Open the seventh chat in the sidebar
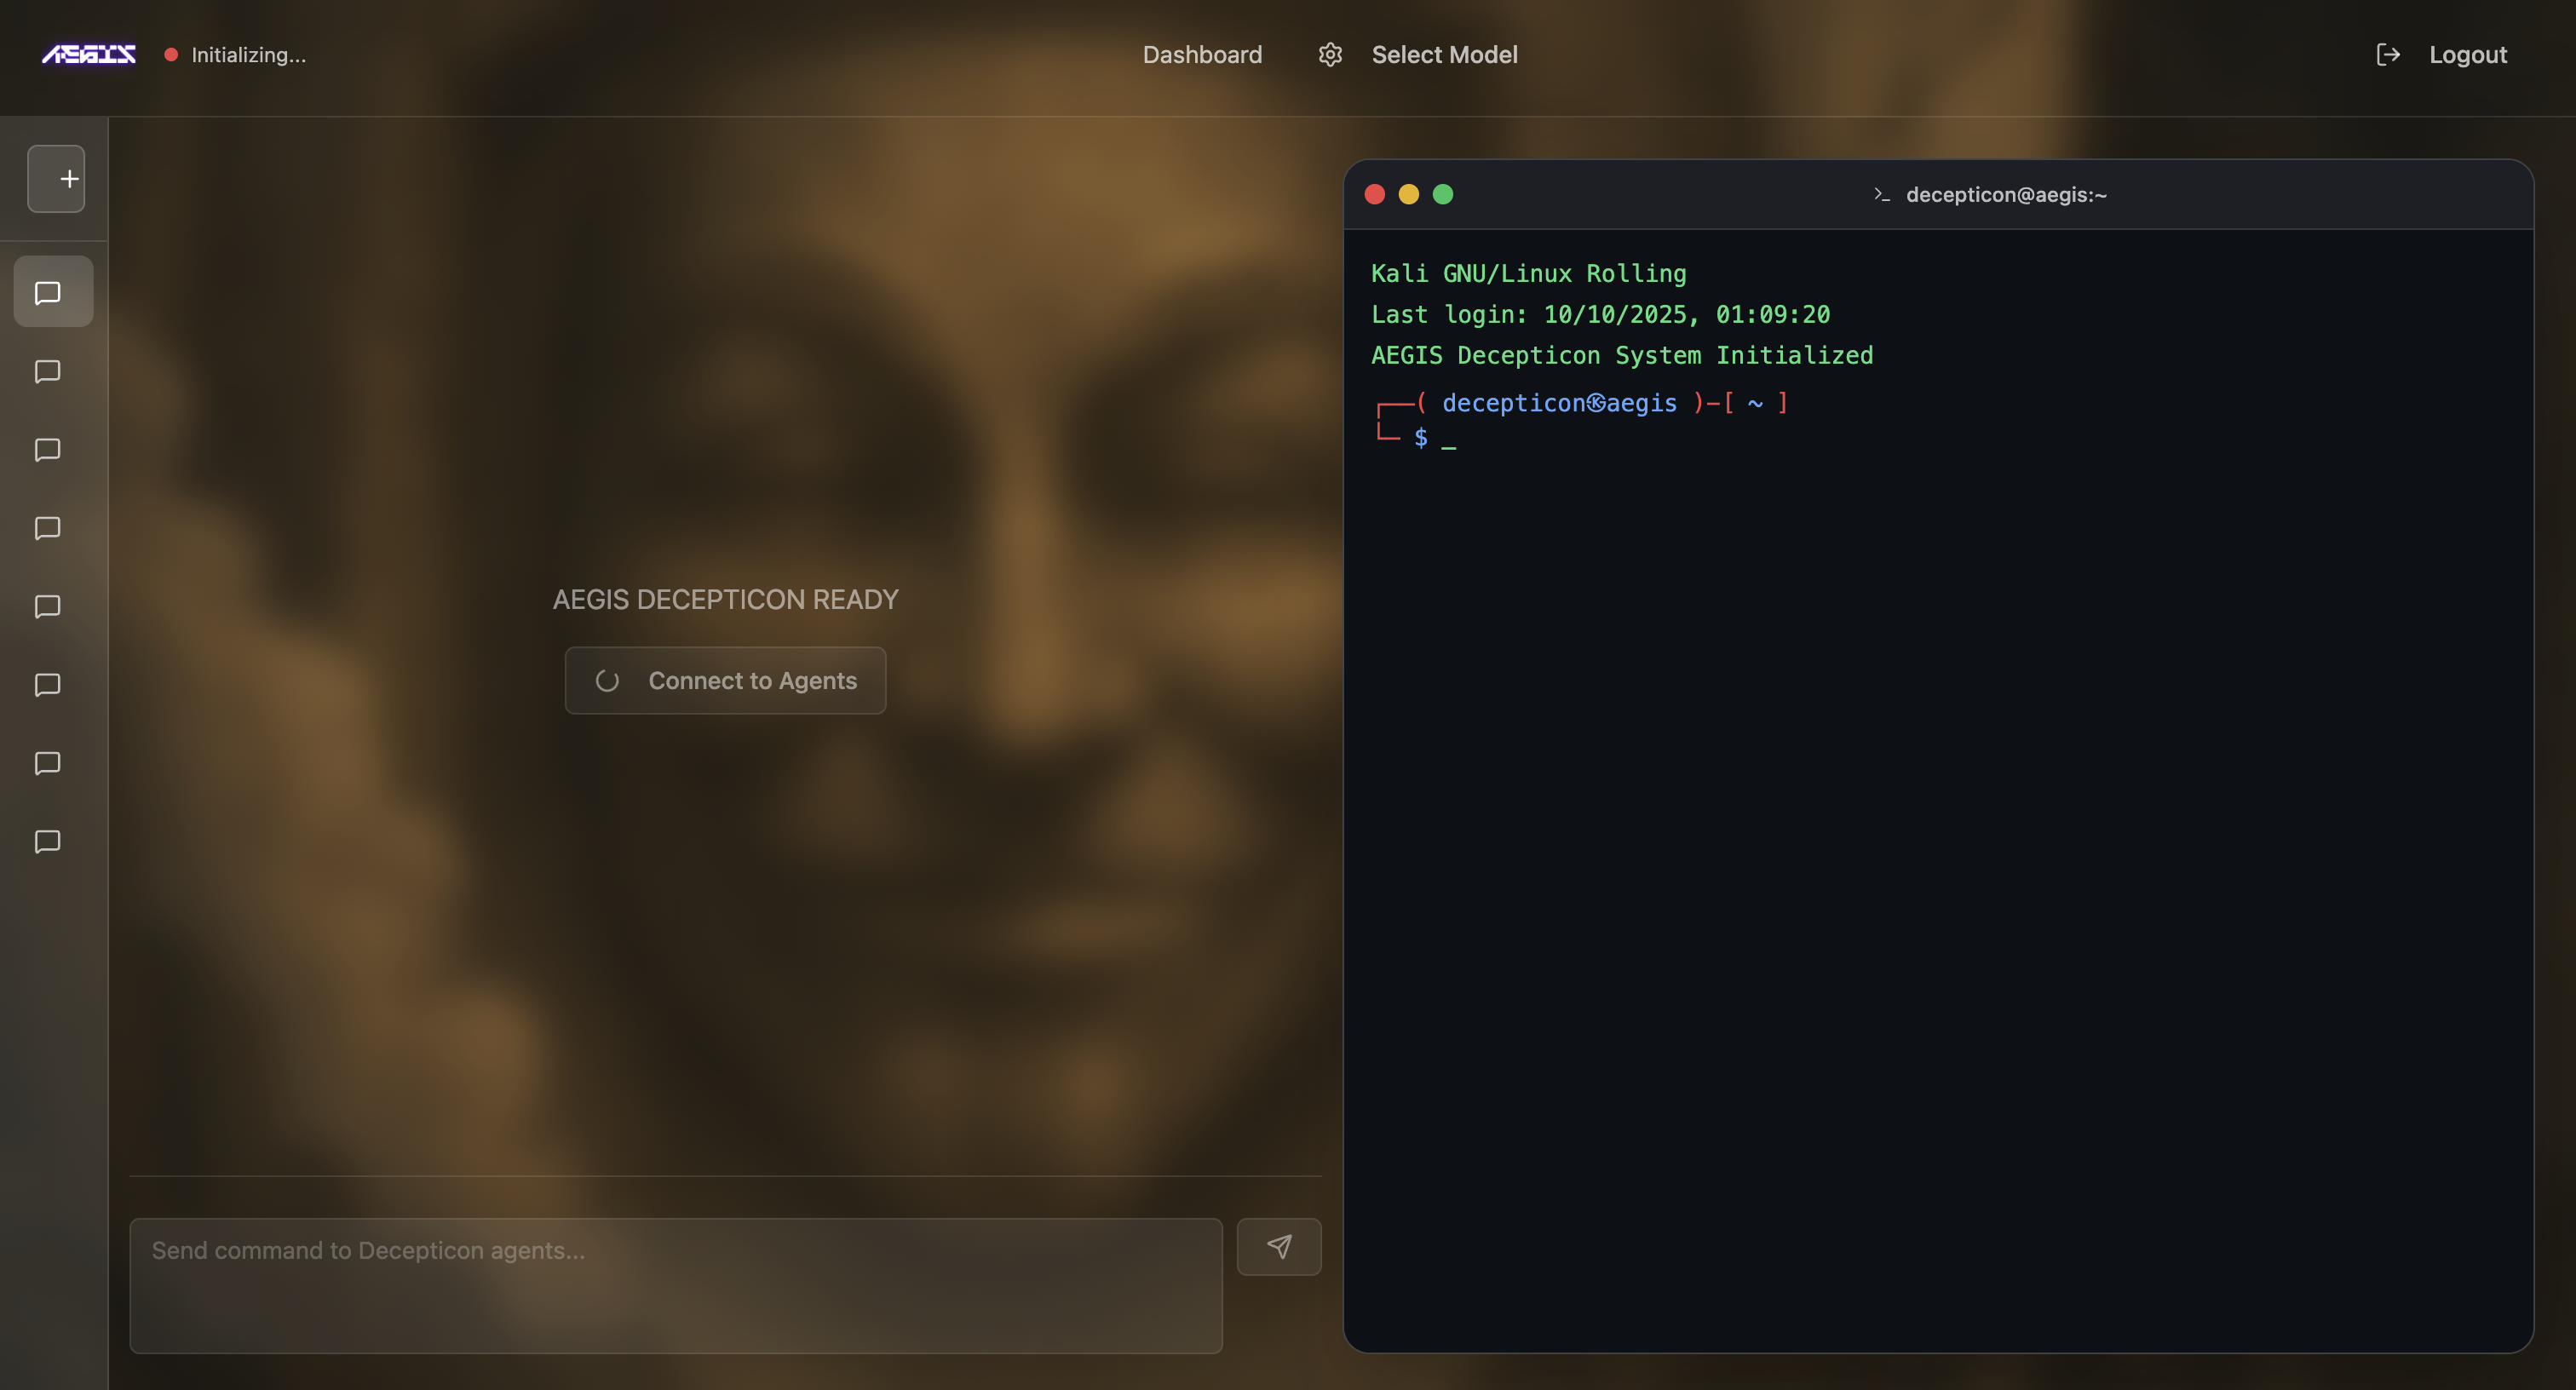This screenshot has height=1390, width=2576. click(x=48, y=763)
